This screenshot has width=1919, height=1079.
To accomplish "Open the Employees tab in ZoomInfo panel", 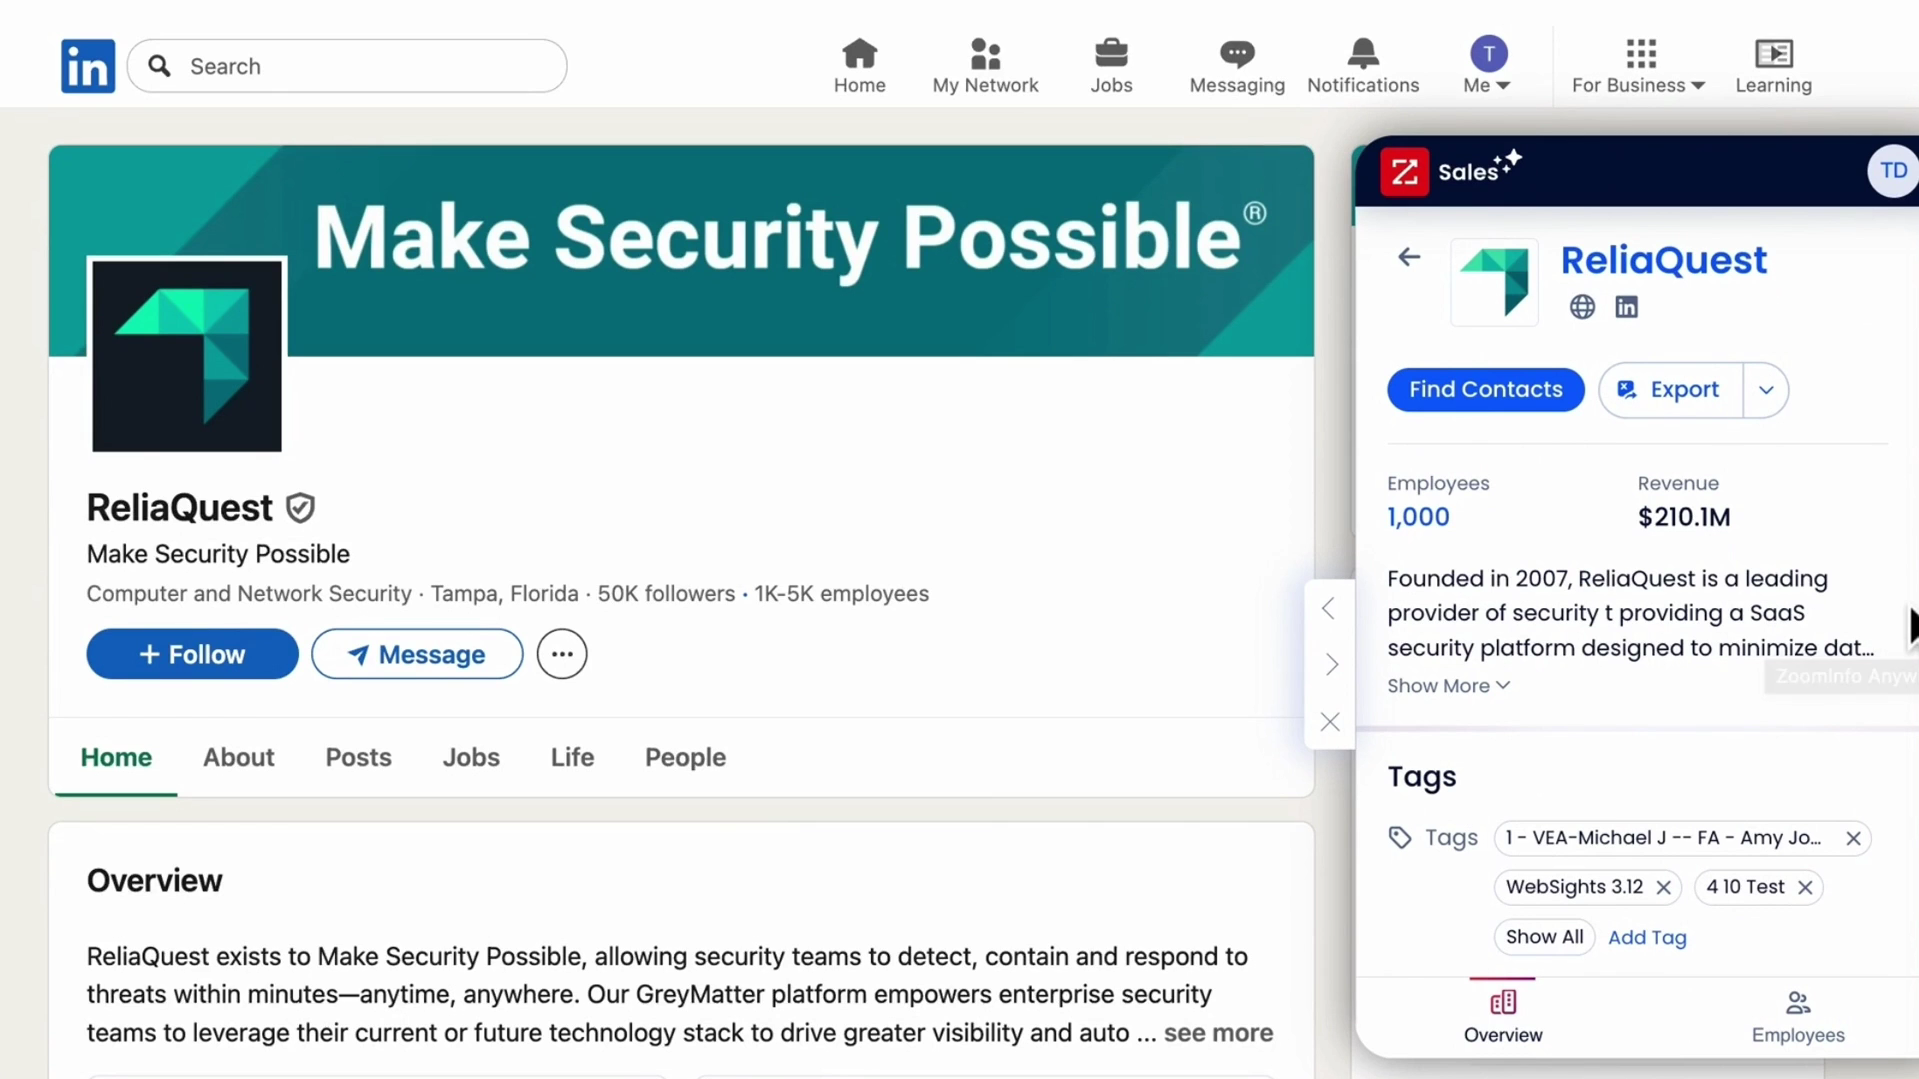I will 1798,1017.
